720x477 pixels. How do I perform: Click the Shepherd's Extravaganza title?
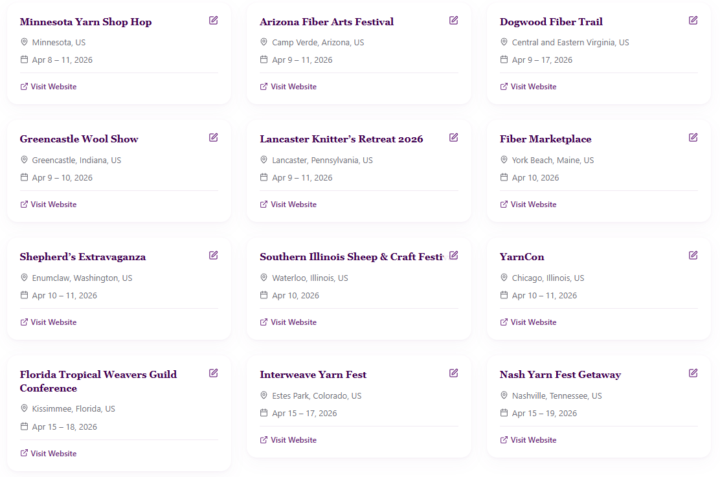click(x=83, y=257)
